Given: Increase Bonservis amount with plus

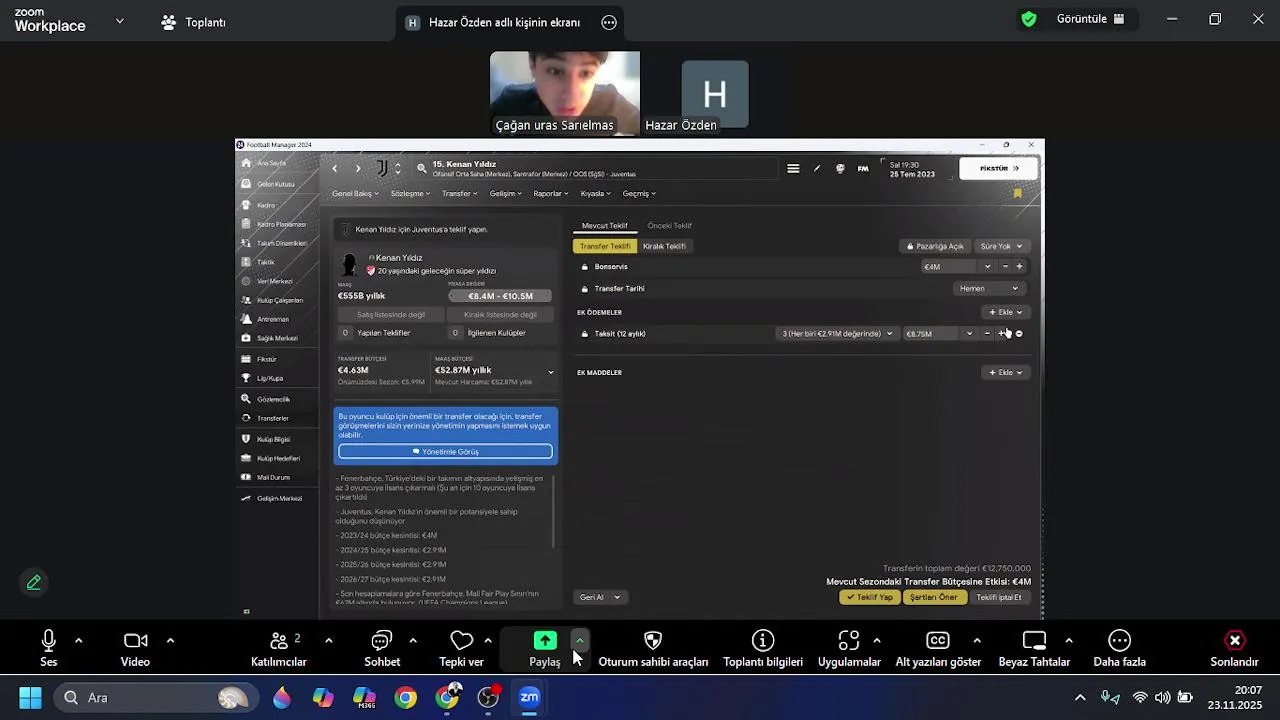Looking at the screenshot, I should (1019, 267).
